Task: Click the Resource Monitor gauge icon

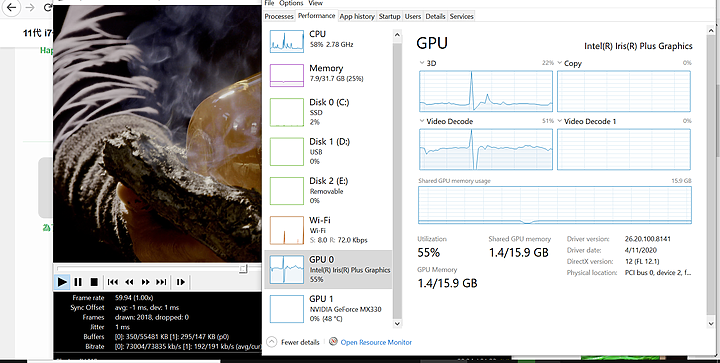Action: pos(333,341)
